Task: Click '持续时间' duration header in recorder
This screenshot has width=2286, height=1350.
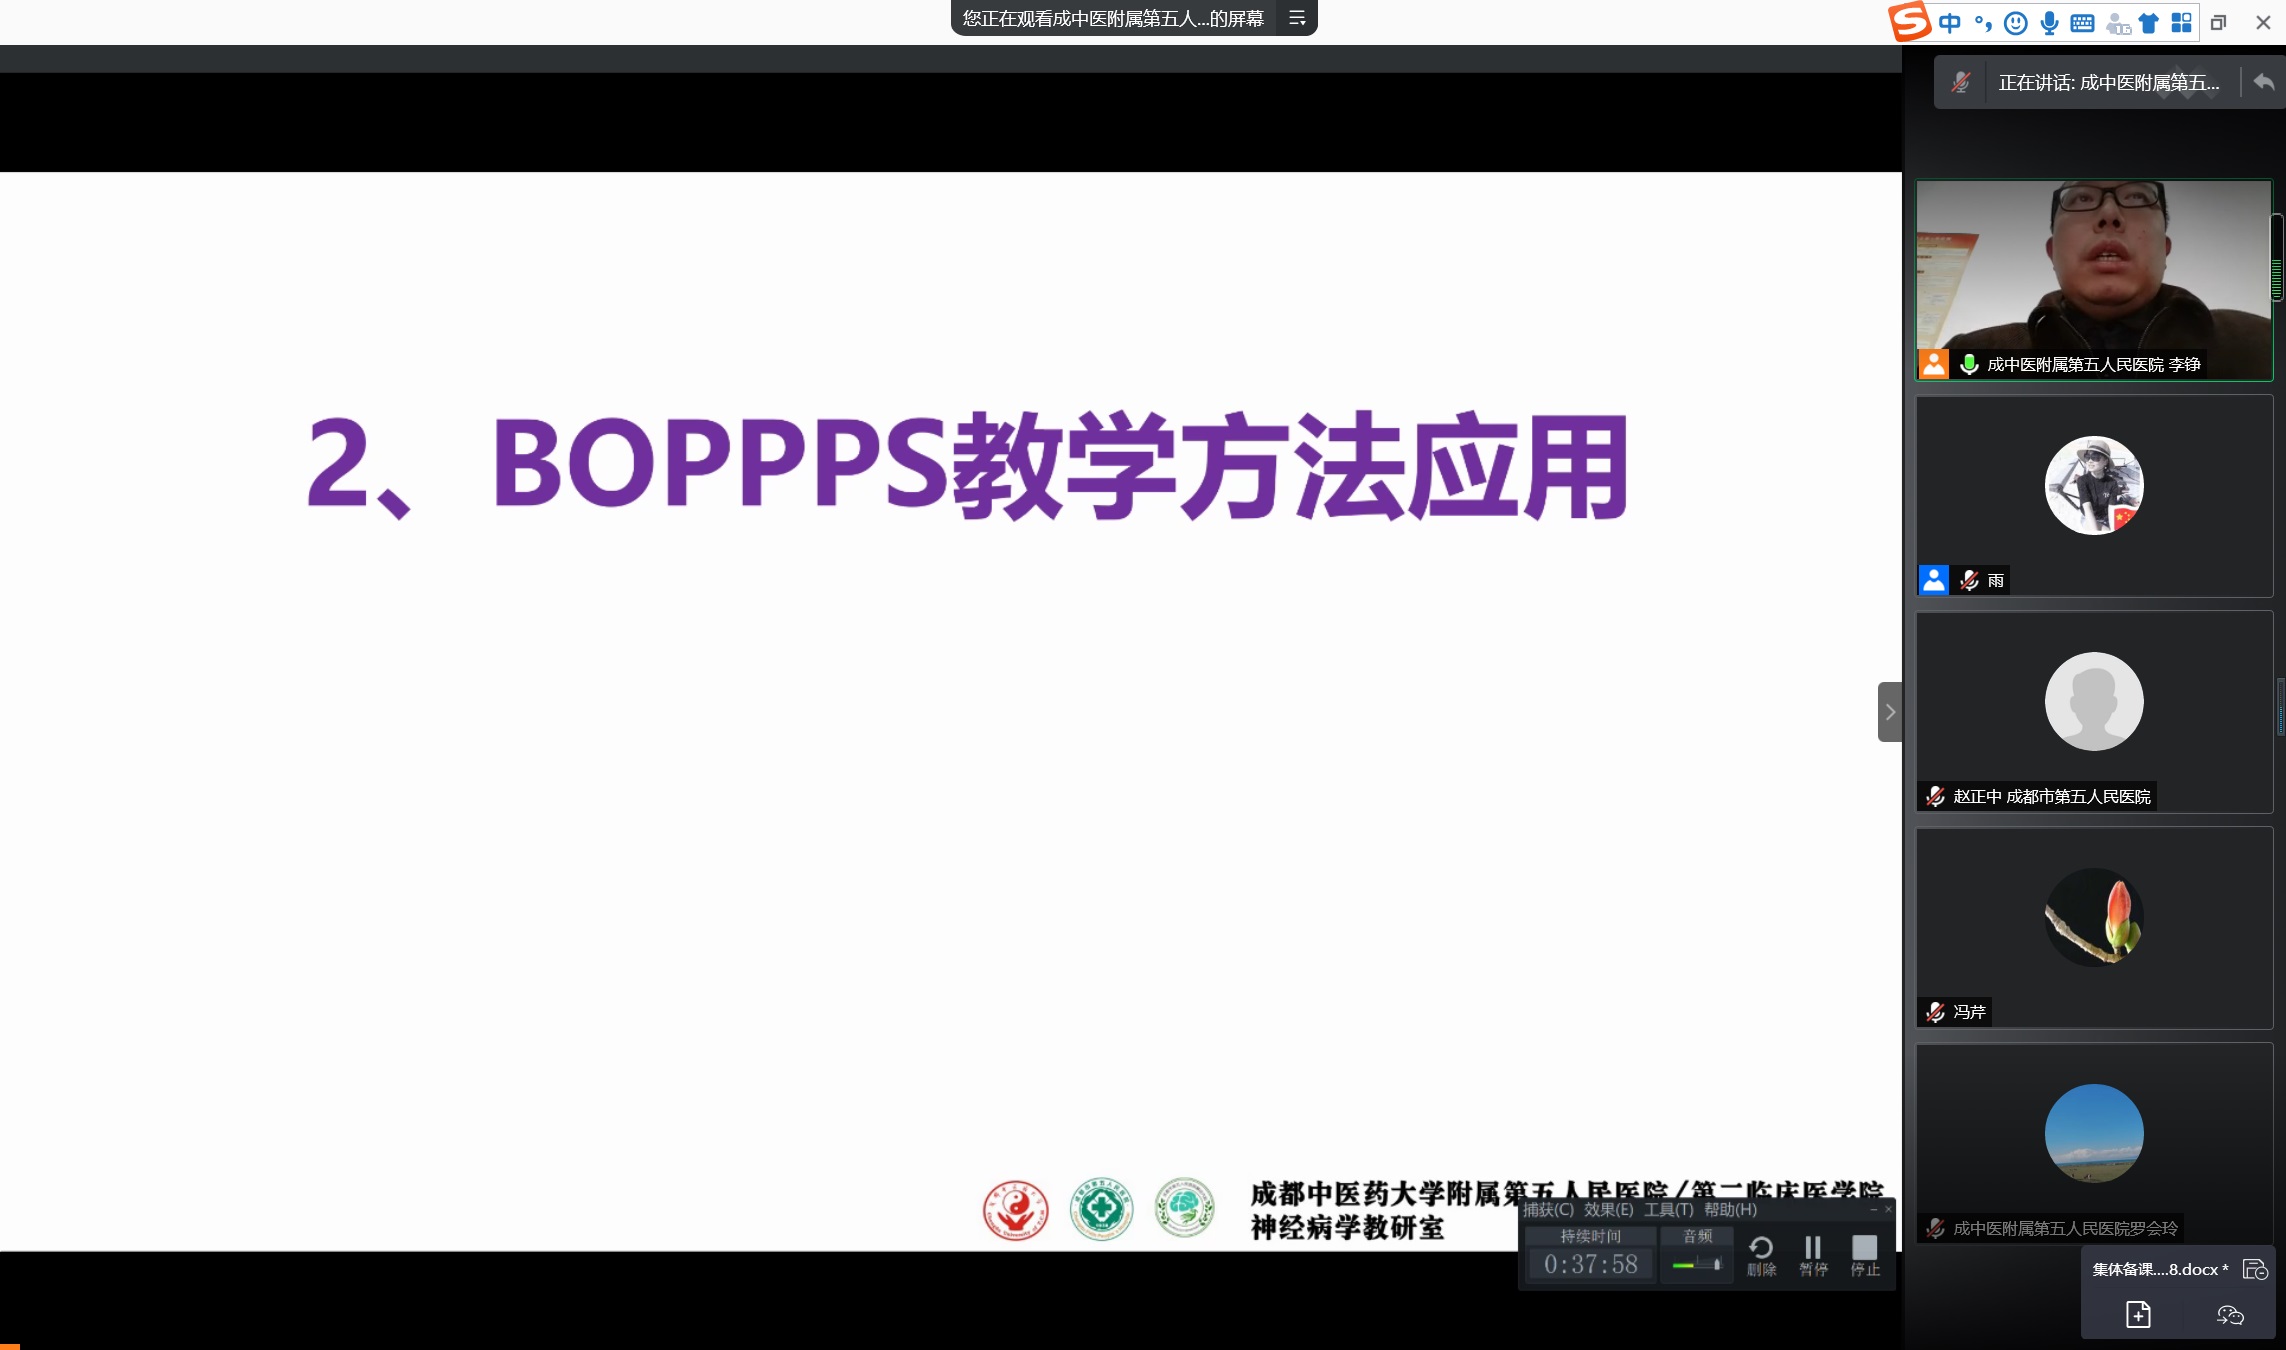Action: [1590, 1236]
